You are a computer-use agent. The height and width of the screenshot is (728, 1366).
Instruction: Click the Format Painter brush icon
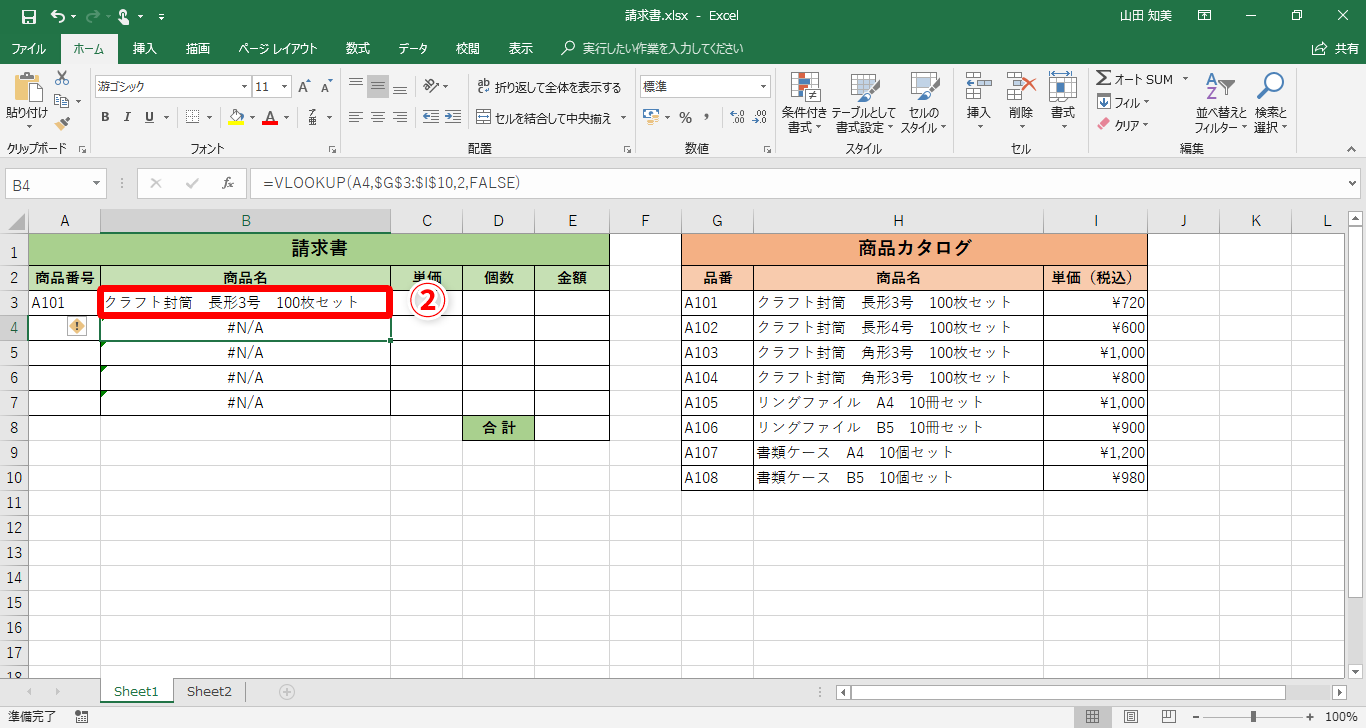coord(62,124)
